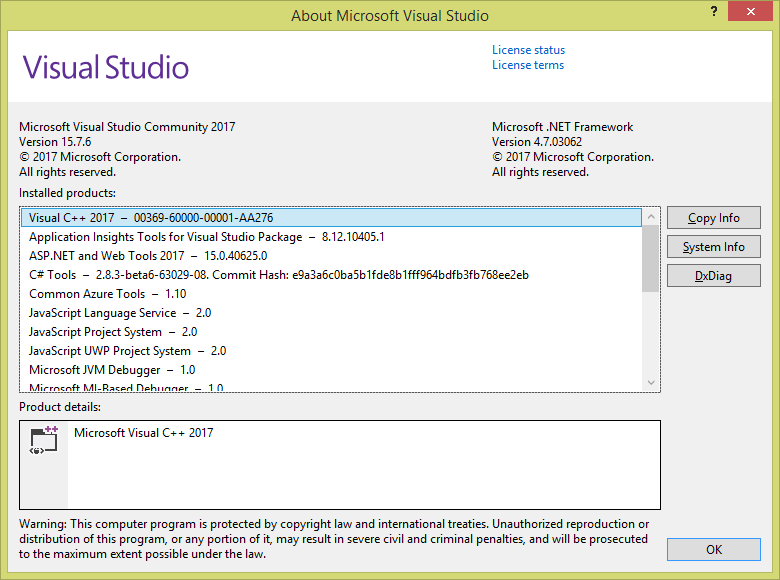The width and height of the screenshot is (780, 580).
Task: Select the Common Azure Tools row
Action: click(331, 293)
